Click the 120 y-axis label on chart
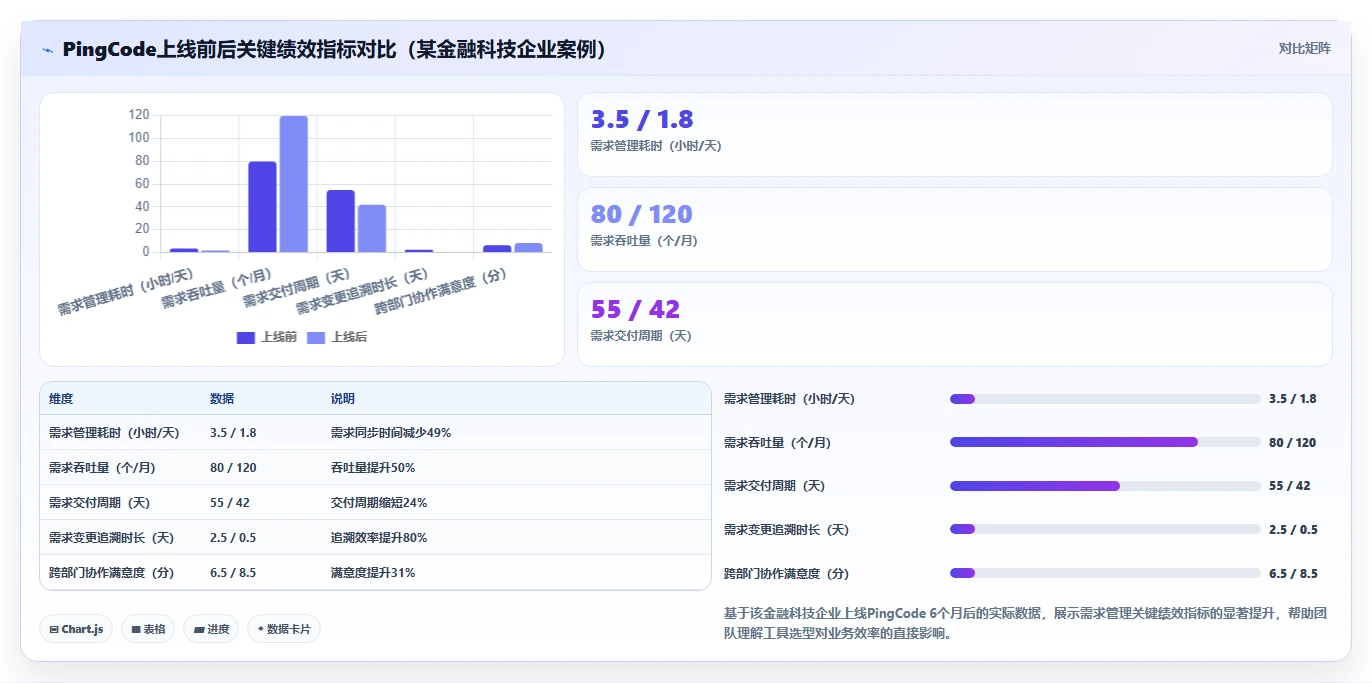This screenshot has width=1372, height=683. (138, 115)
